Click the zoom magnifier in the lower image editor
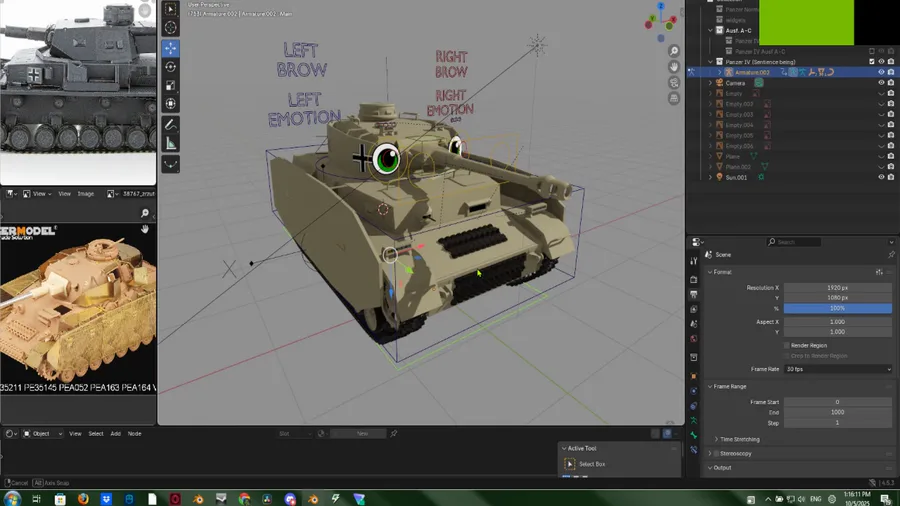Screen dimensions: 900x506 [145, 213]
